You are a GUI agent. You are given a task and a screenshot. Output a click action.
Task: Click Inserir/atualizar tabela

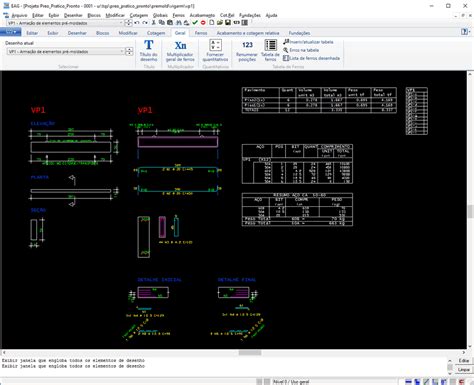click(x=308, y=42)
